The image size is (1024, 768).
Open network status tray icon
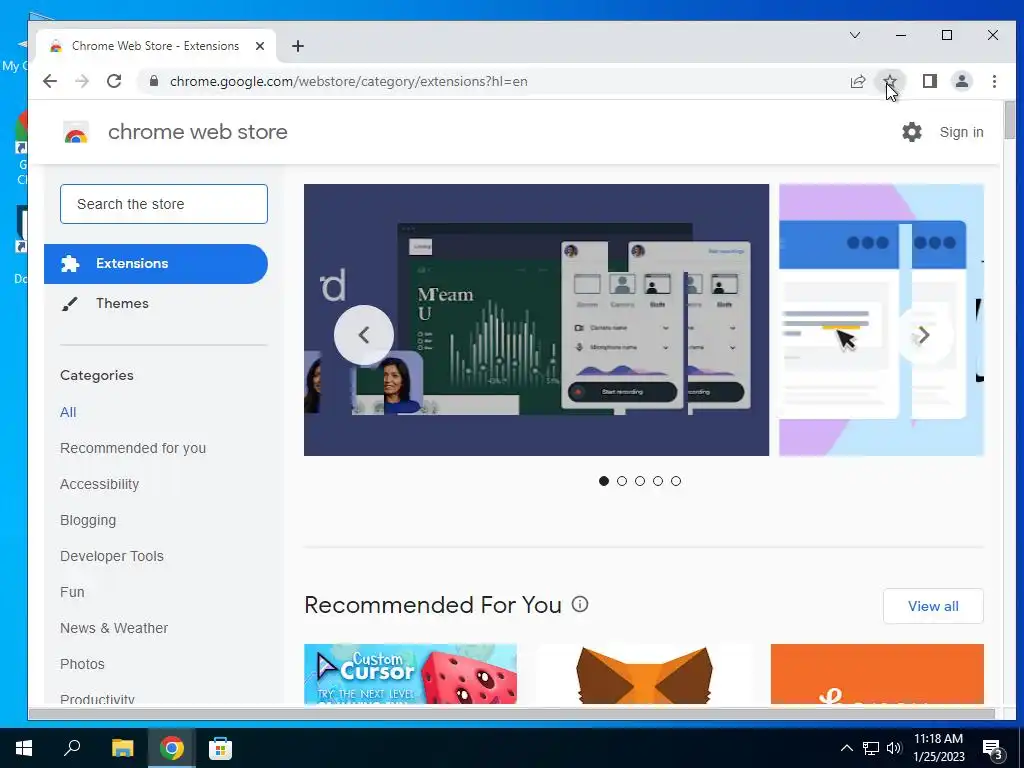click(x=871, y=748)
